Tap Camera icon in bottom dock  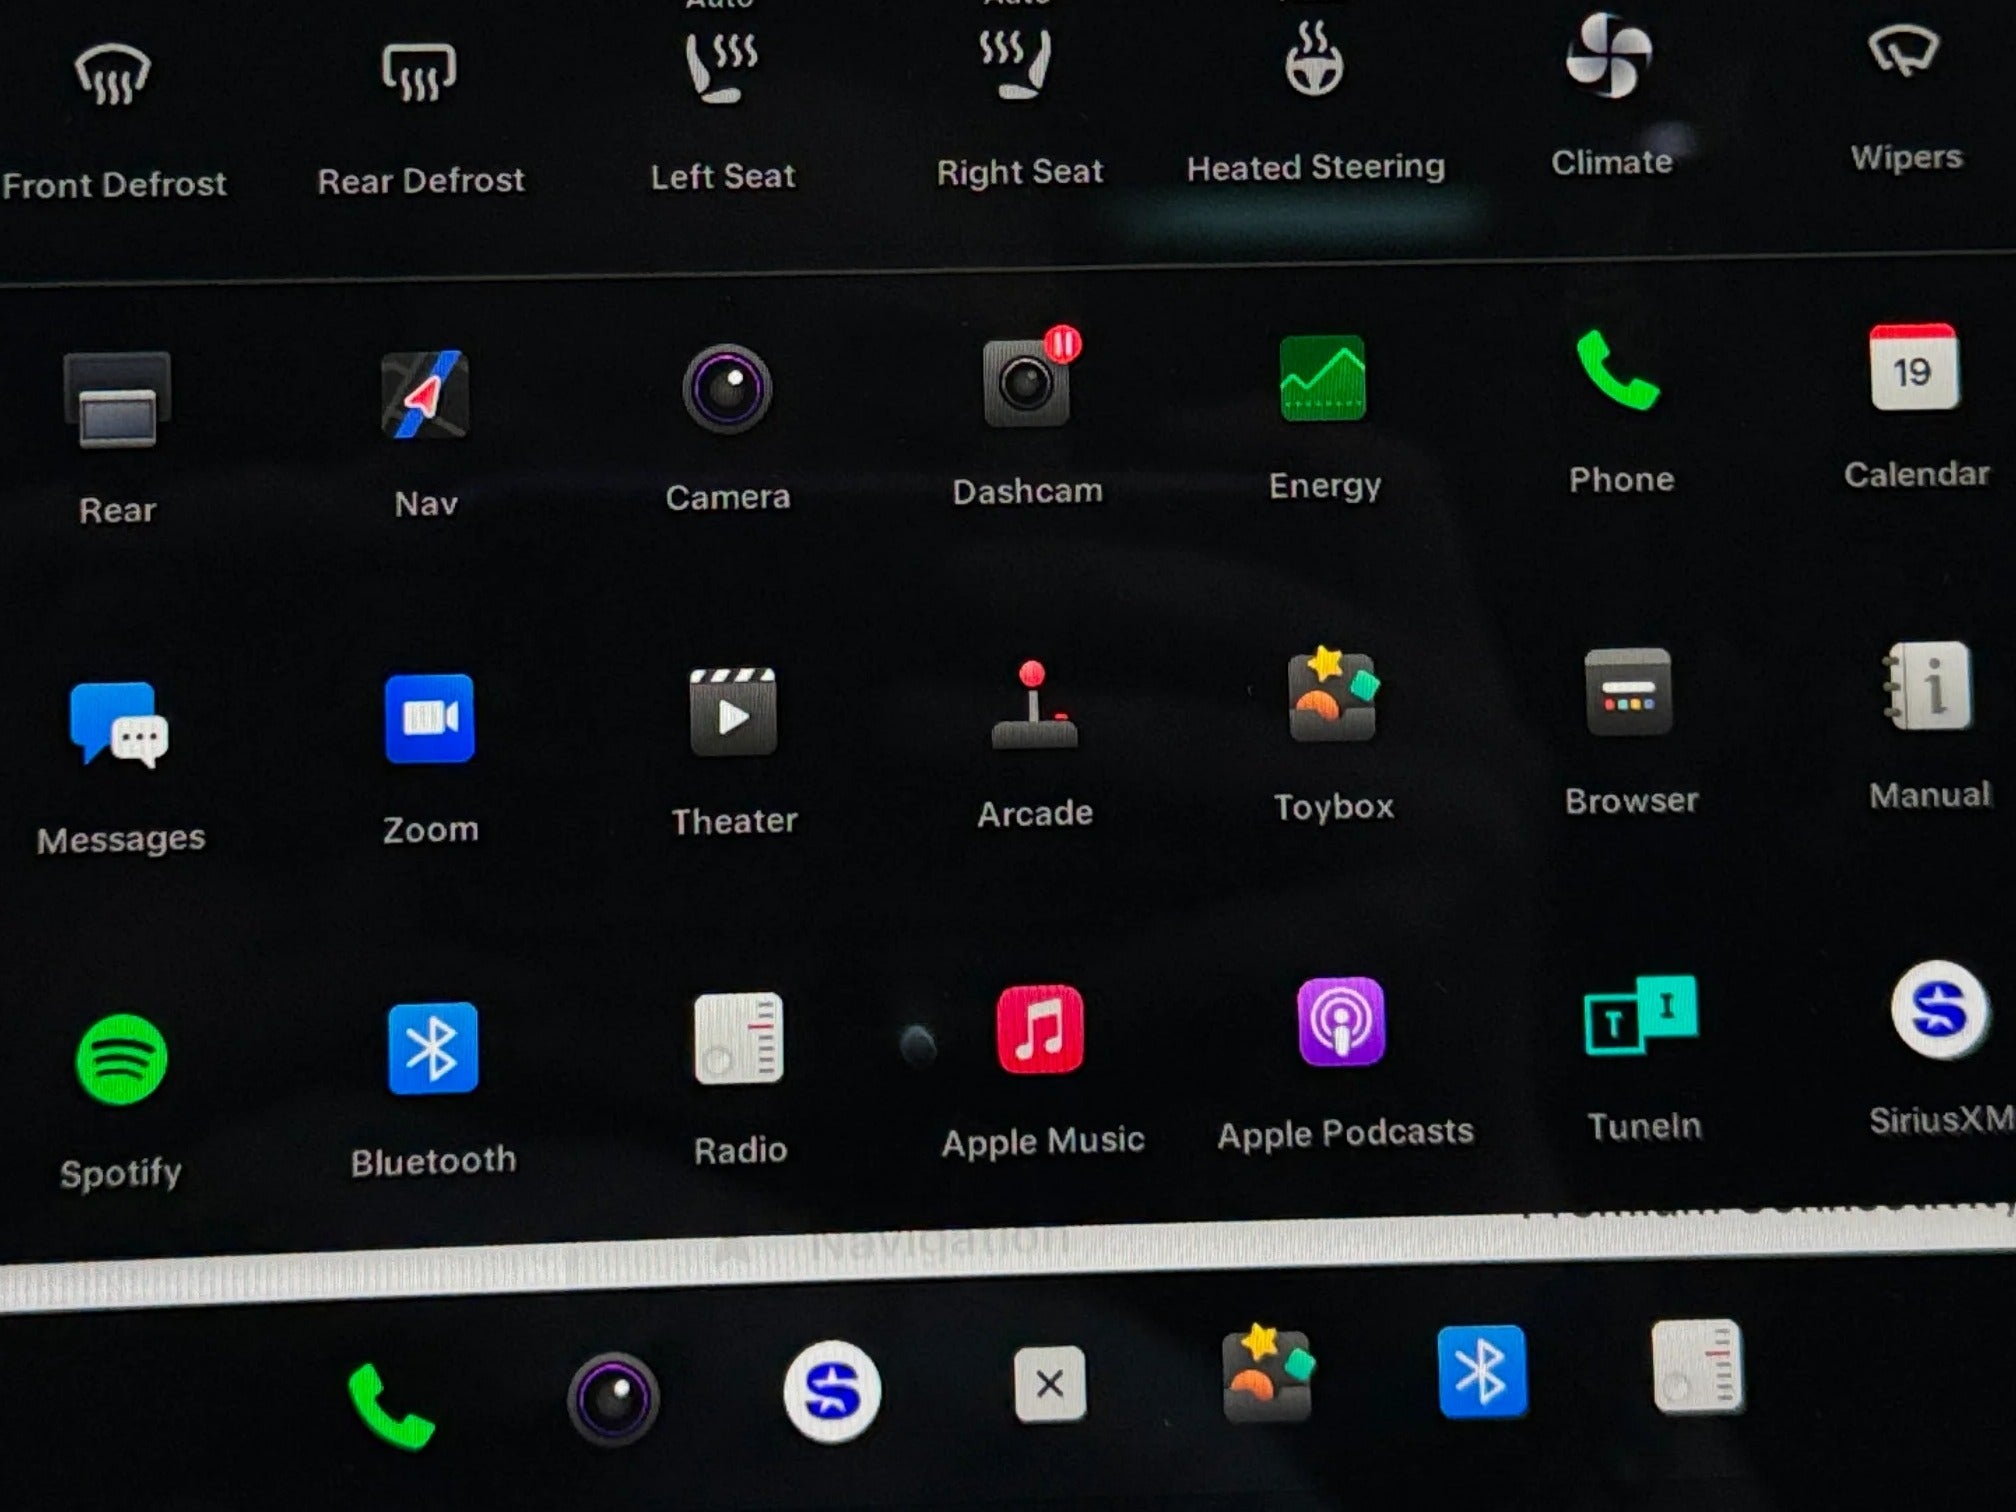(x=613, y=1399)
